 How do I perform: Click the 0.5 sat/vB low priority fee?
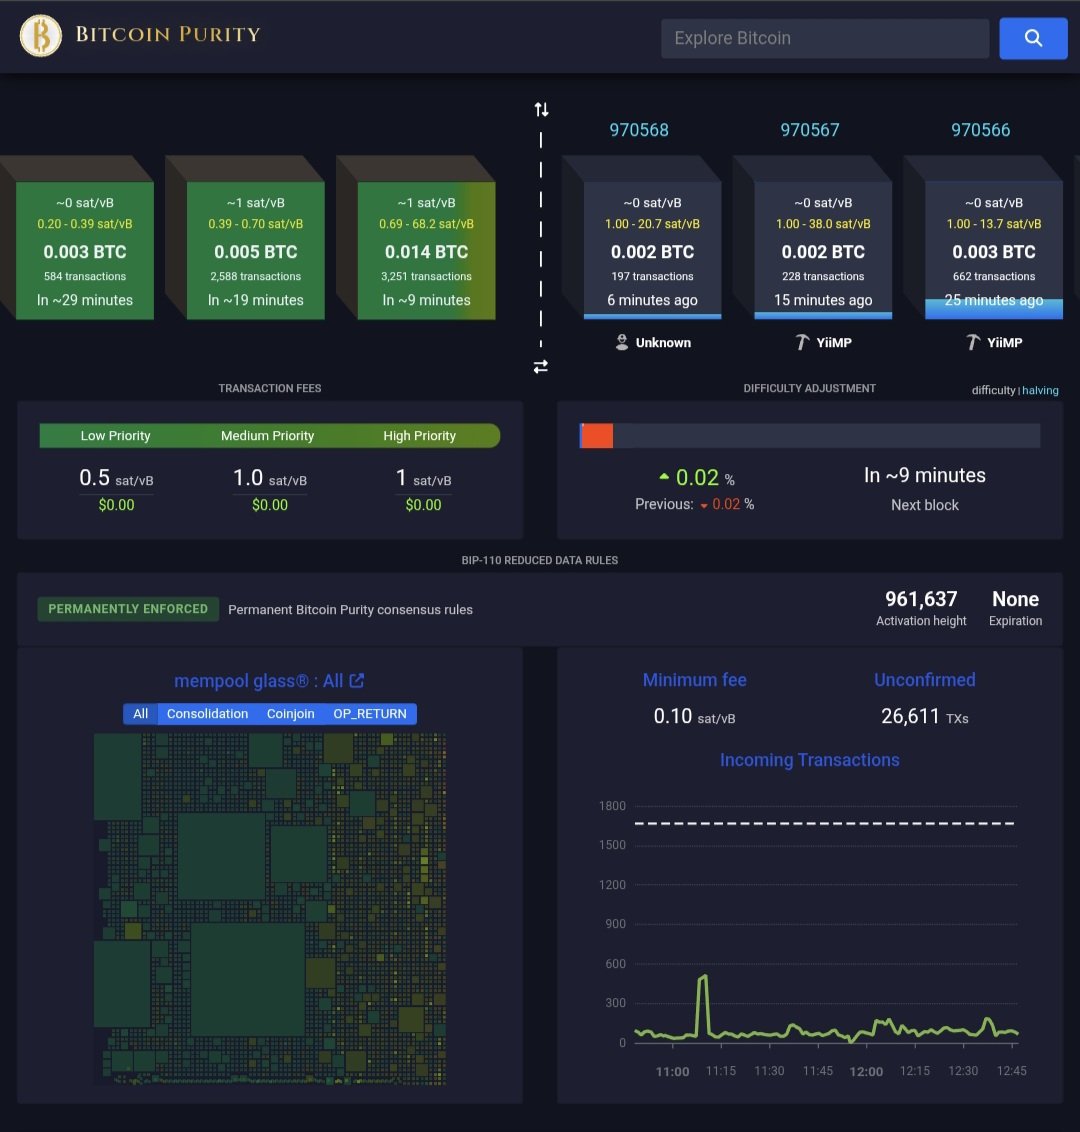[x=116, y=478]
